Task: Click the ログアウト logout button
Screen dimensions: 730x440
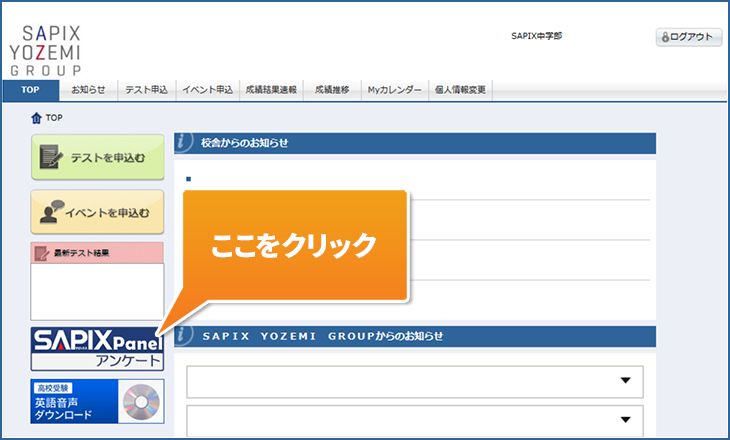Action: (689, 37)
